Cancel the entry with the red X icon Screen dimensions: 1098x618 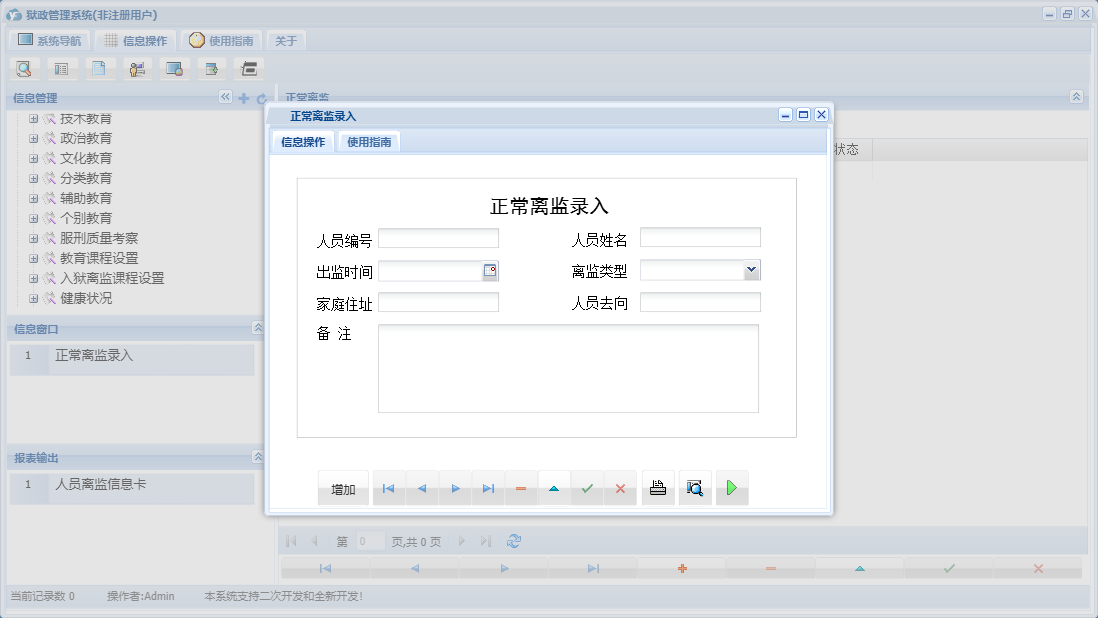[x=620, y=487]
